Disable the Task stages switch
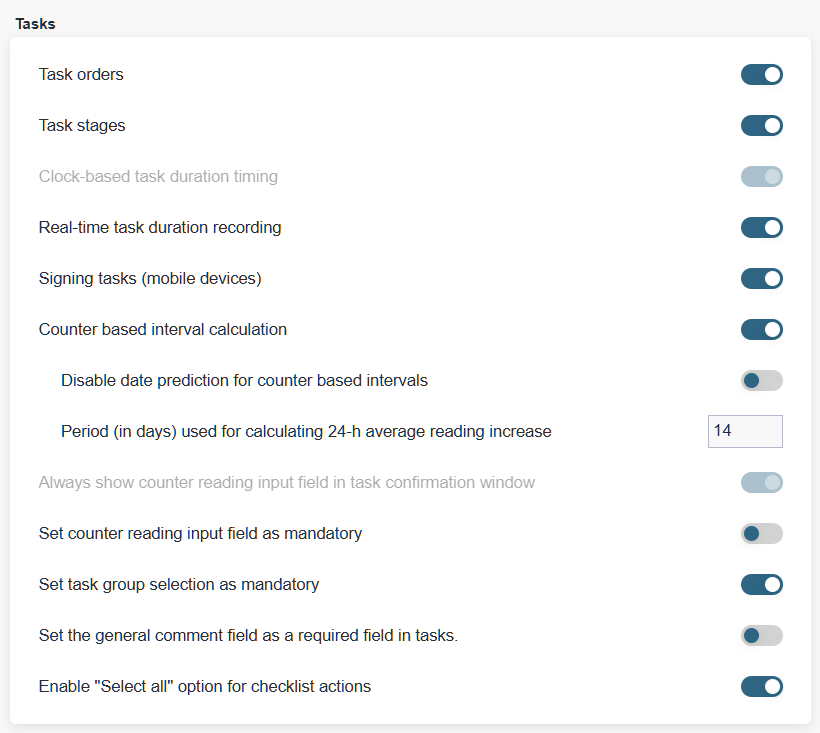The height and width of the screenshot is (733, 820). [x=761, y=126]
